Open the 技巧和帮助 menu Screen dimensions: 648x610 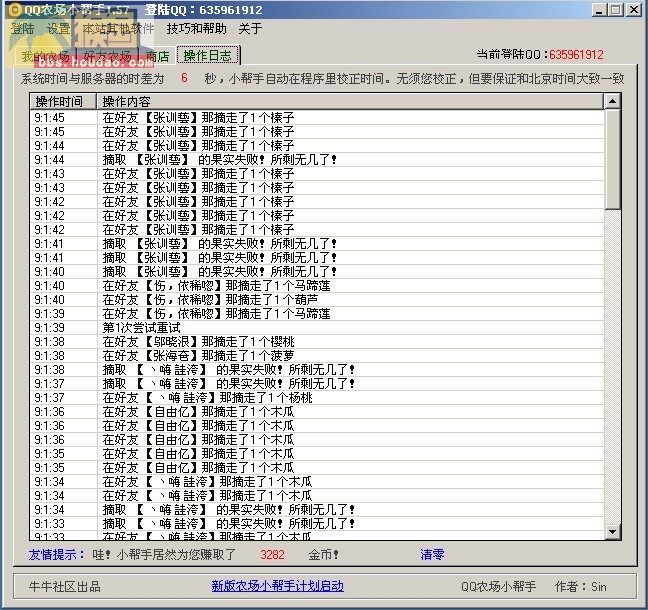(197, 29)
